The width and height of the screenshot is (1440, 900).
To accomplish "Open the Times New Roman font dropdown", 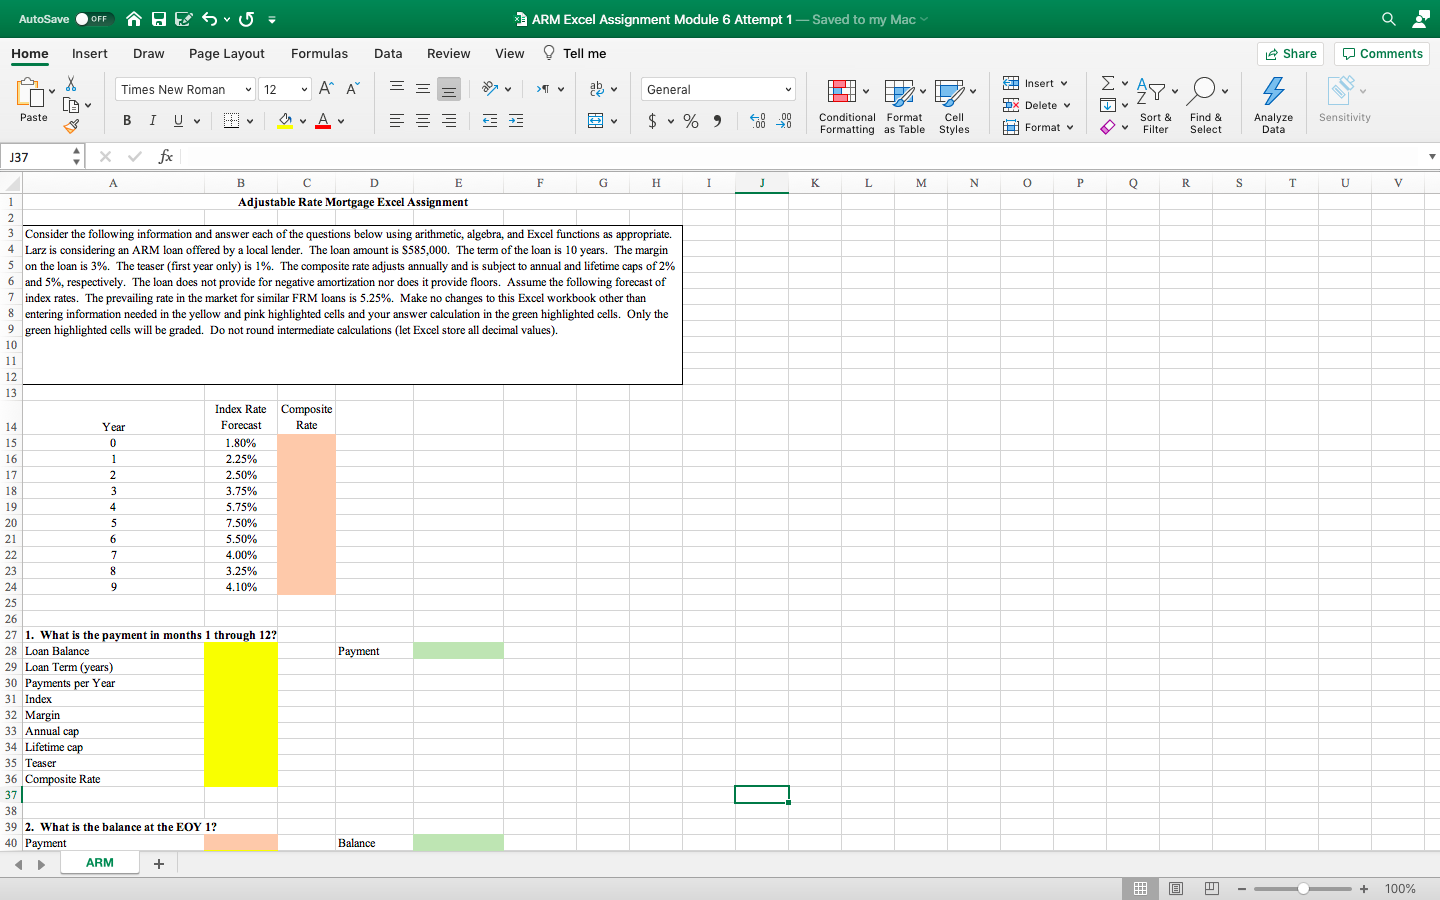I will [184, 89].
